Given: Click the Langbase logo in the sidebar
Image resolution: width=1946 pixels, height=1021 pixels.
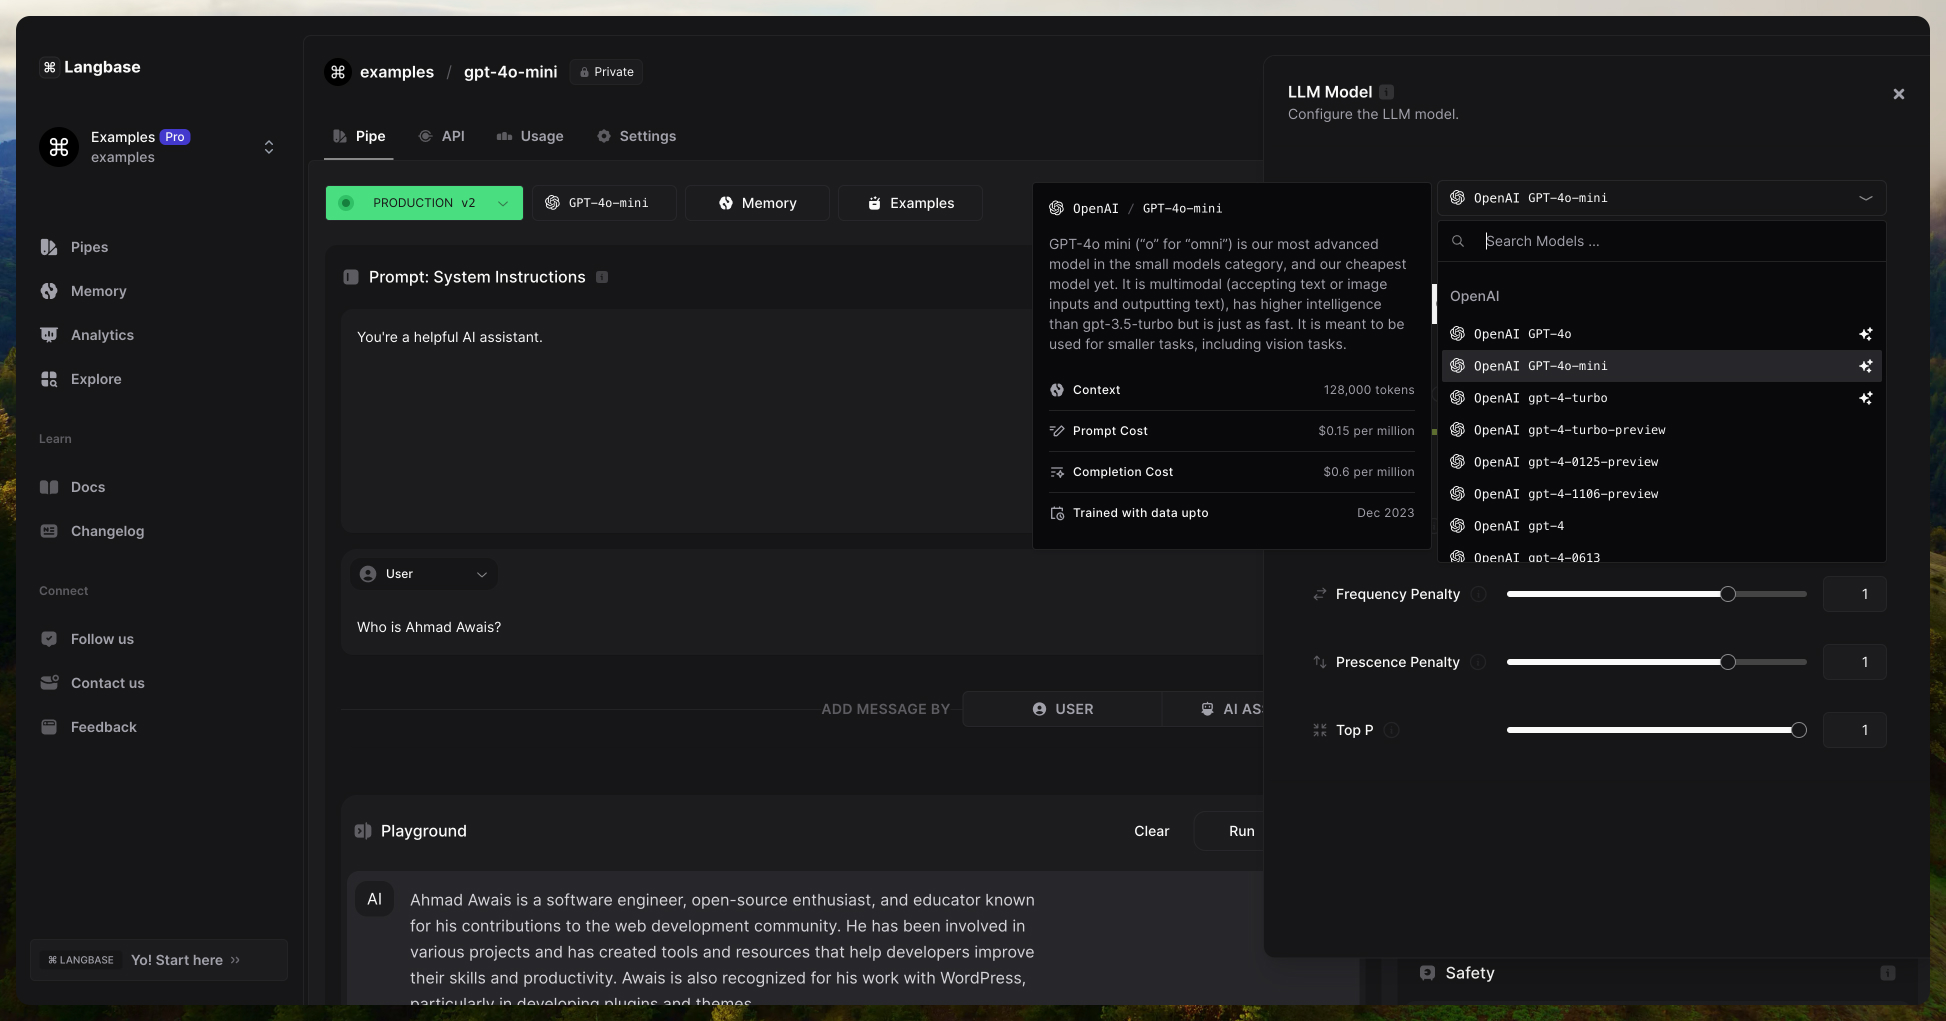Looking at the screenshot, I should [x=91, y=67].
